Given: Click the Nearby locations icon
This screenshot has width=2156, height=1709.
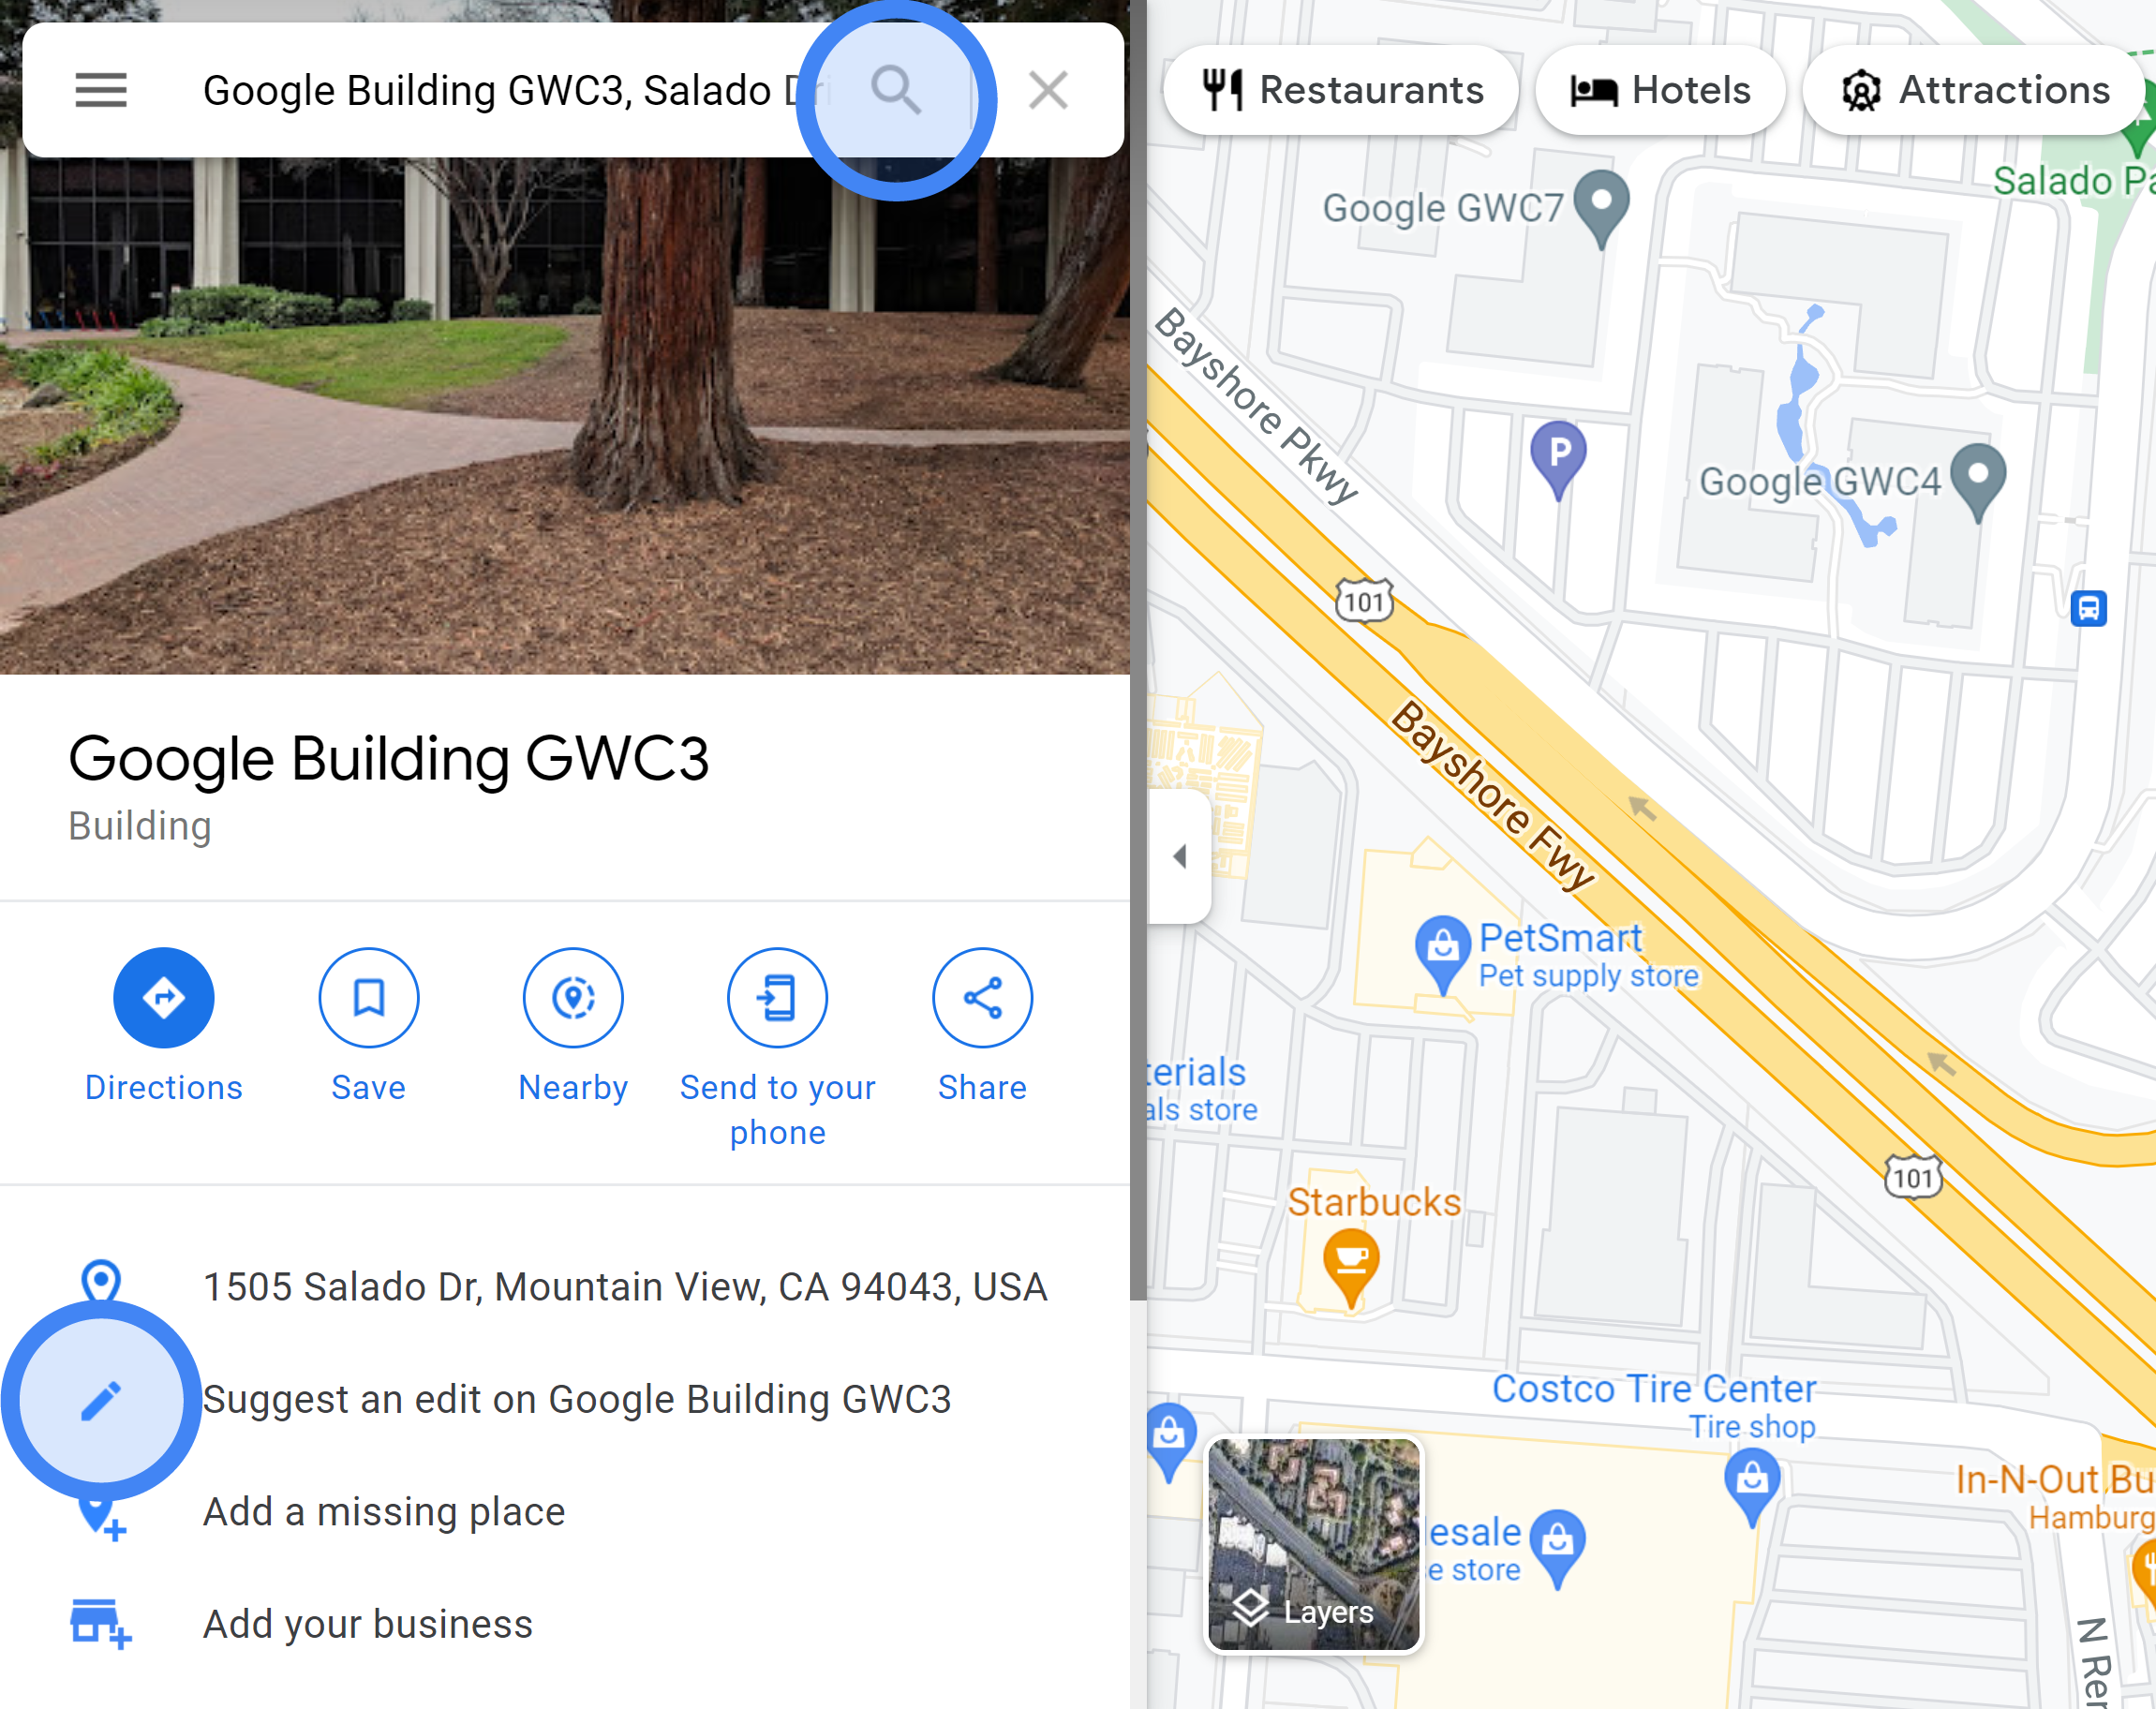Looking at the screenshot, I should (x=572, y=999).
